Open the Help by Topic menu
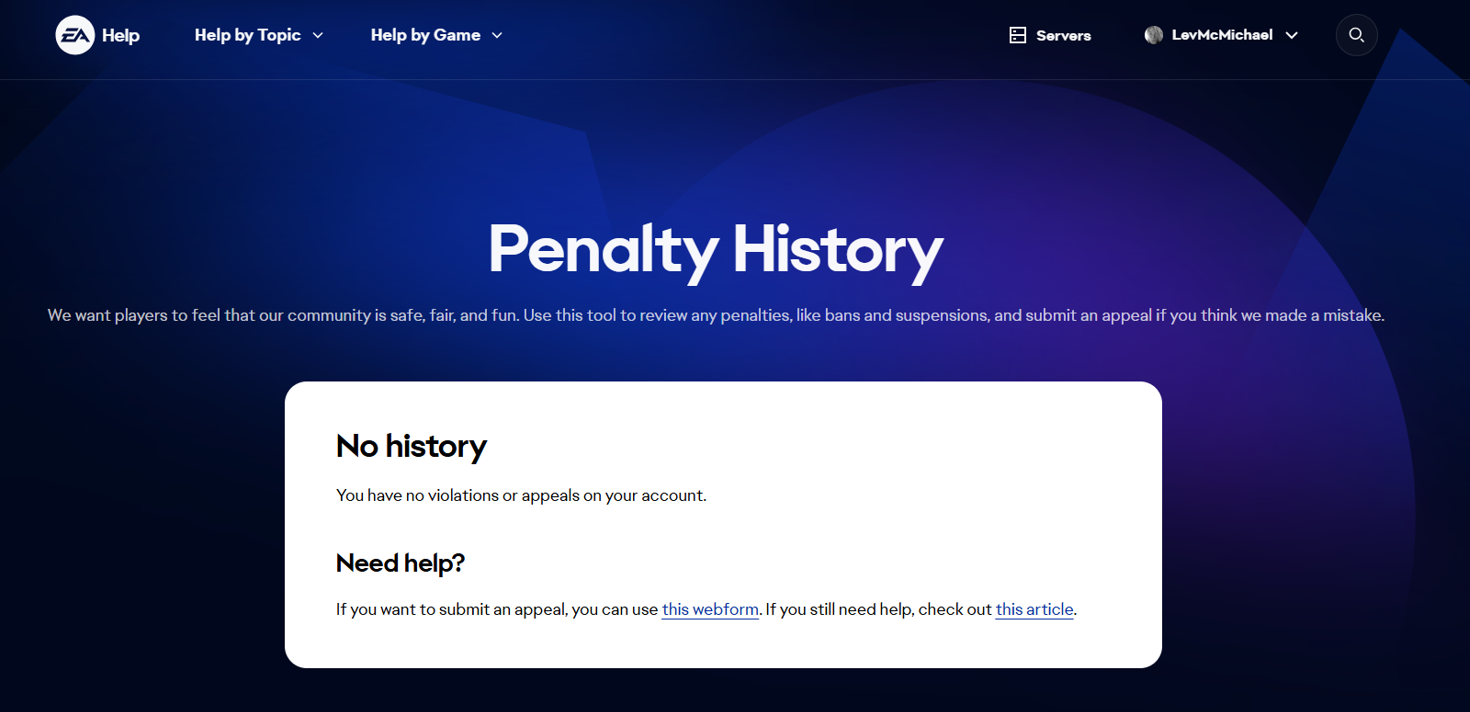Image resolution: width=1470 pixels, height=712 pixels. (247, 35)
